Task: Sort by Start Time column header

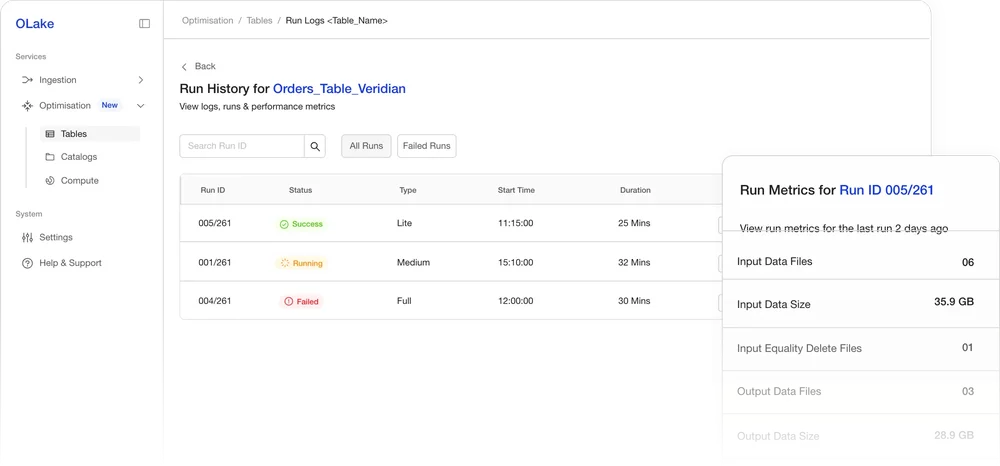Action: pyautogui.click(x=516, y=190)
